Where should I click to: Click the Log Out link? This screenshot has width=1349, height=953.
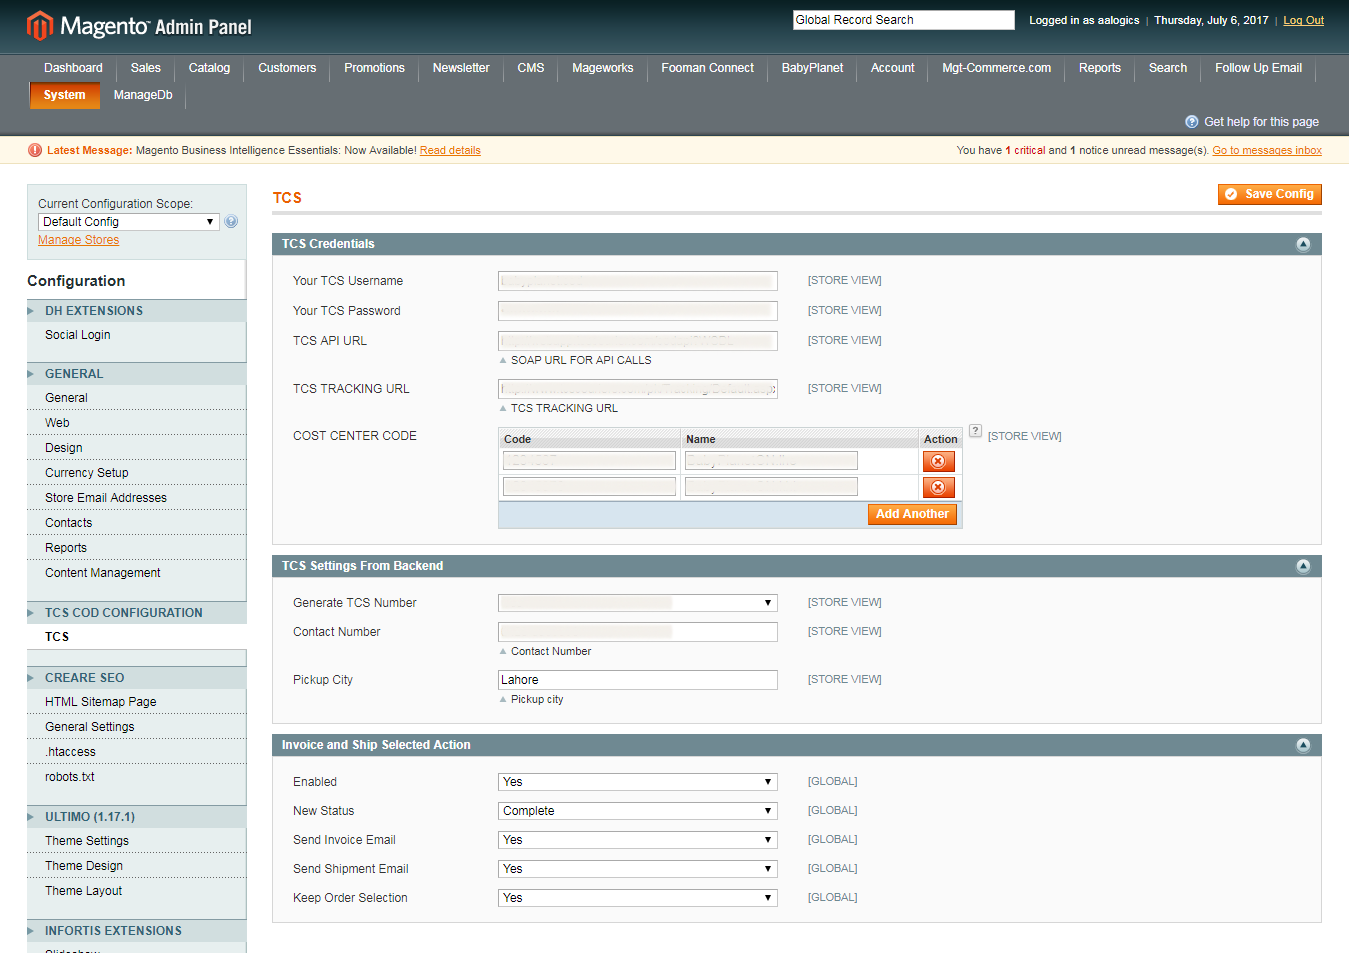click(x=1303, y=20)
